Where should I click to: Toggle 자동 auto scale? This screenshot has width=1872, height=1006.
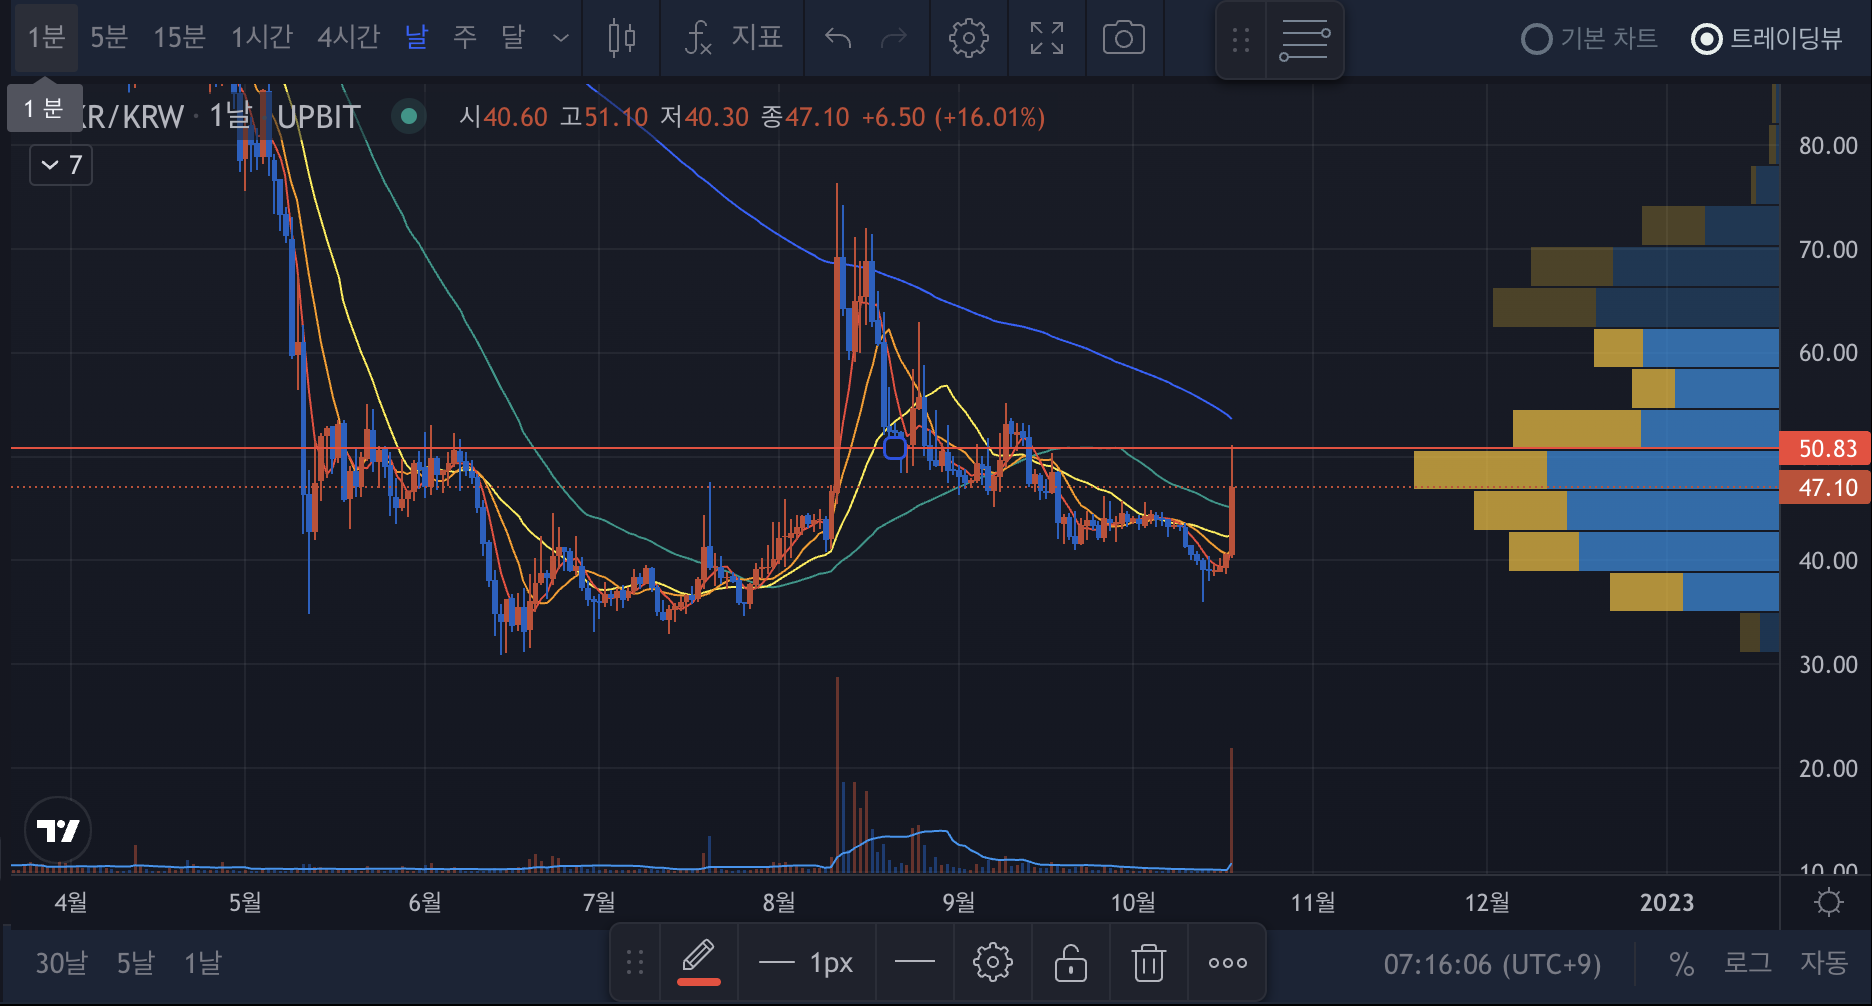pyautogui.click(x=1824, y=963)
